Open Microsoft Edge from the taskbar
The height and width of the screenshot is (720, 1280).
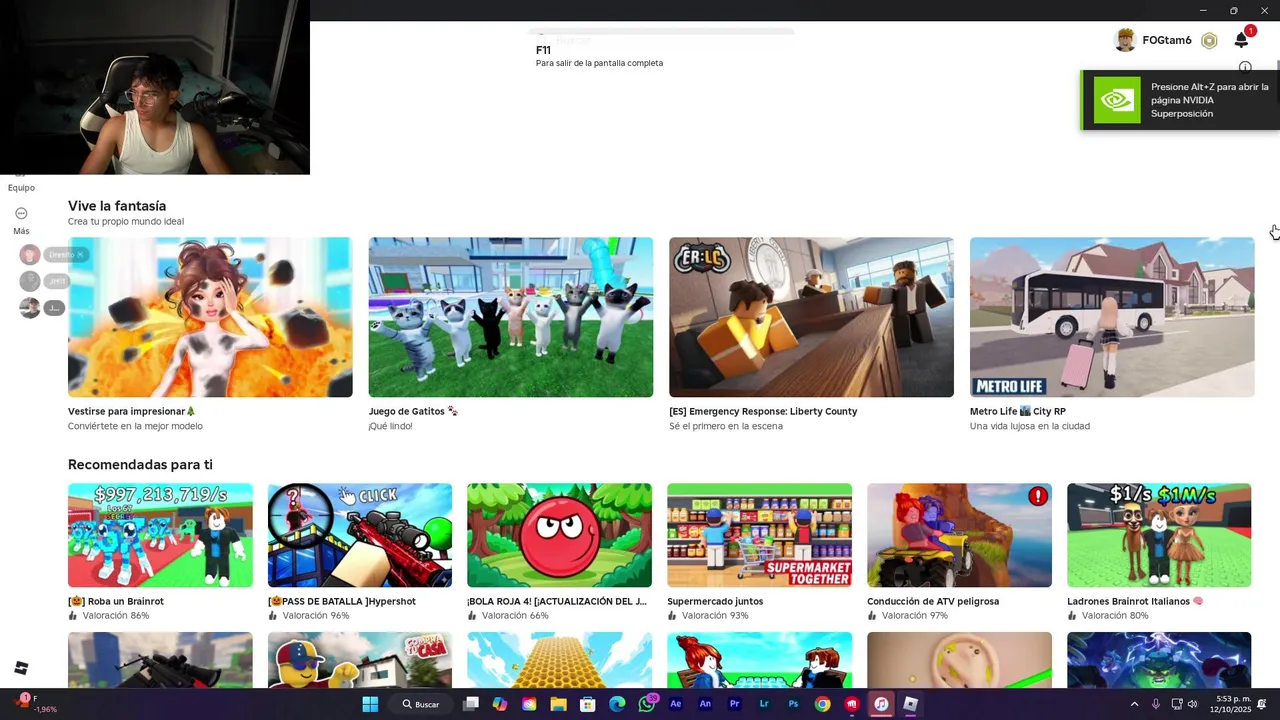[x=617, y=704]
